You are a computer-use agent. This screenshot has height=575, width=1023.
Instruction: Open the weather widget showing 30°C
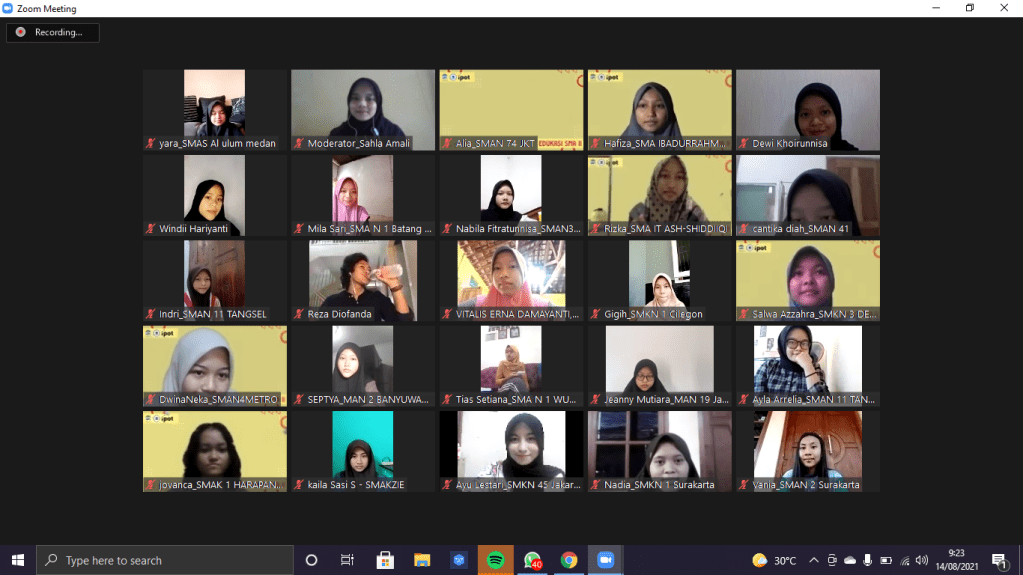click(774, 560)
